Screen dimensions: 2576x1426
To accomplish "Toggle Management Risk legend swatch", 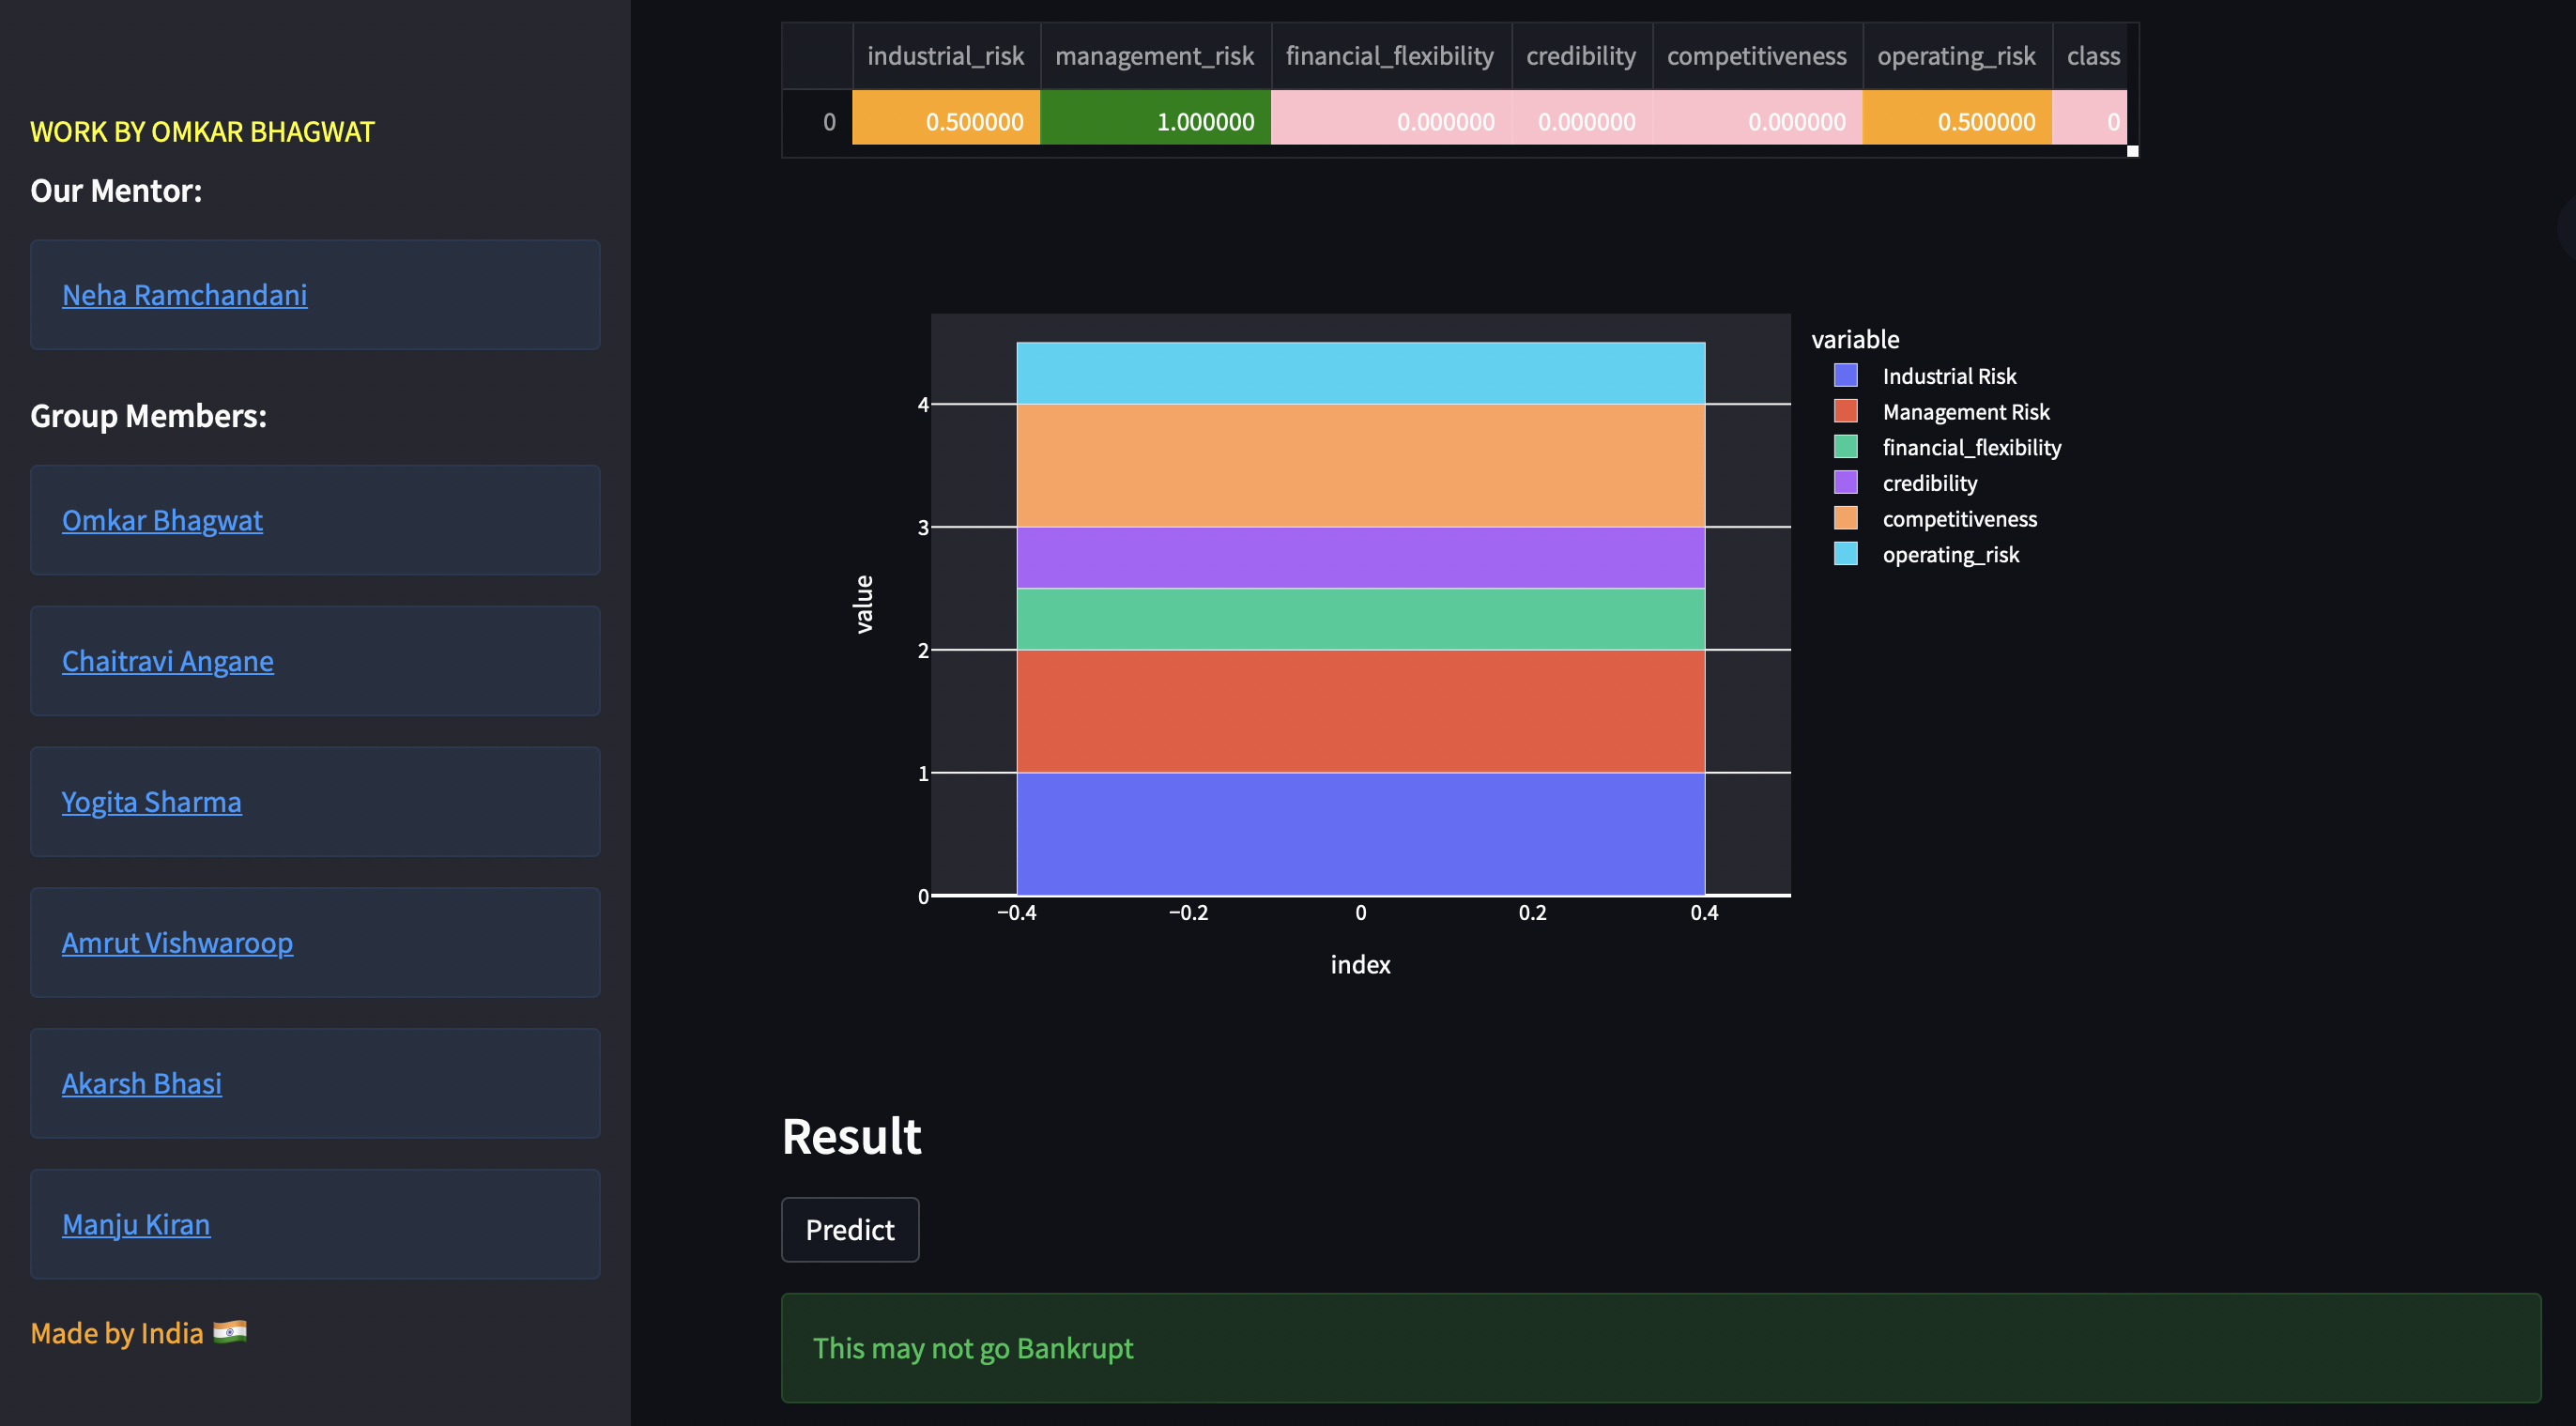I will pyautogui.click(x=1846, y=412).
